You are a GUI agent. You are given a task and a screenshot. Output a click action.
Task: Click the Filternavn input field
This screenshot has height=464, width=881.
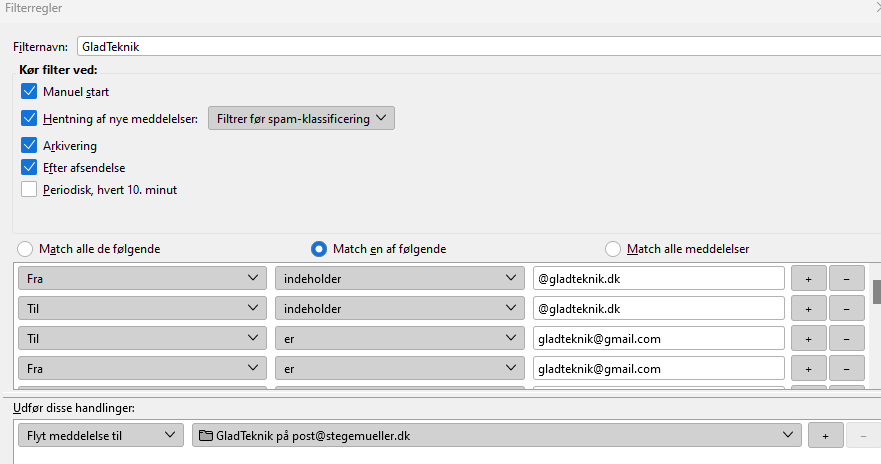pos(479,46)
